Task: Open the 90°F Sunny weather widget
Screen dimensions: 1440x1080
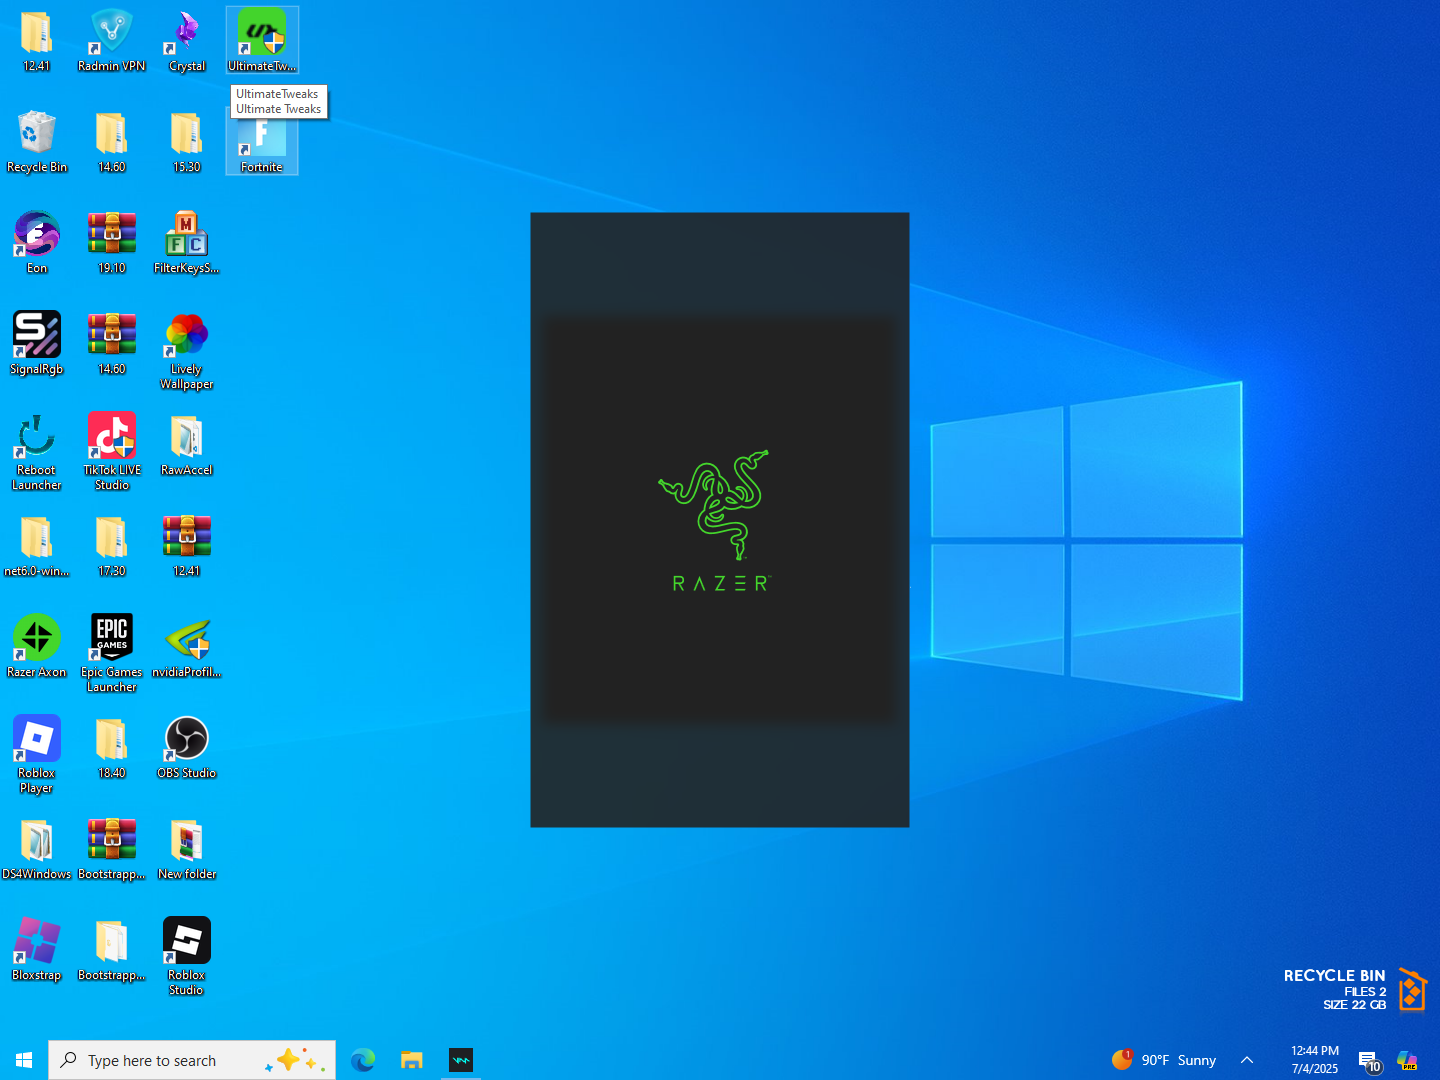Action: coord(1164,1060)
